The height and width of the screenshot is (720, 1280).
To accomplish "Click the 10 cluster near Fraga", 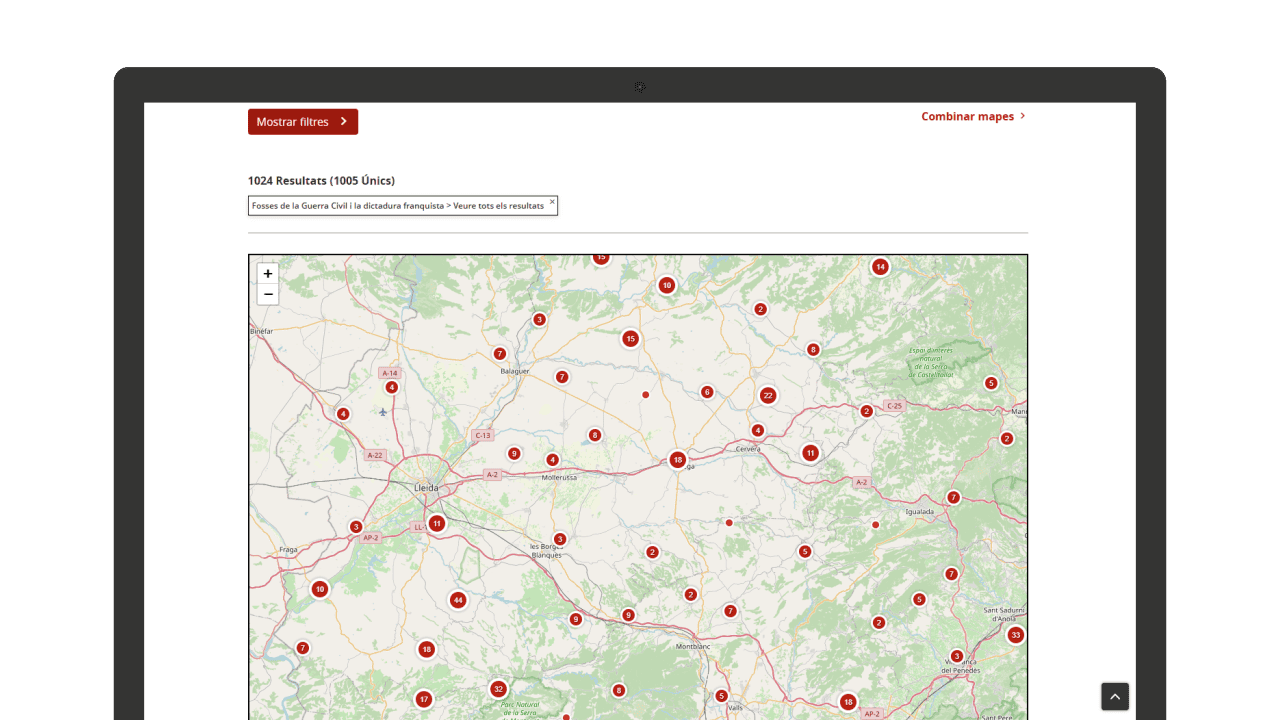I will 320,589.
